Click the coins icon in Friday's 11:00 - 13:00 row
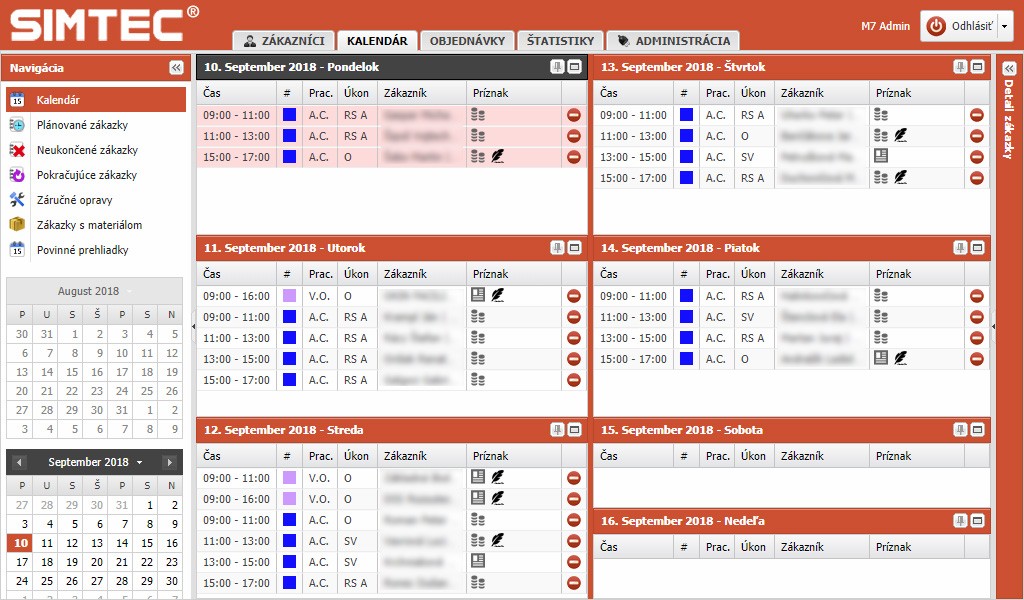This screenshot has height=600, width=1024. click(881, 317)
